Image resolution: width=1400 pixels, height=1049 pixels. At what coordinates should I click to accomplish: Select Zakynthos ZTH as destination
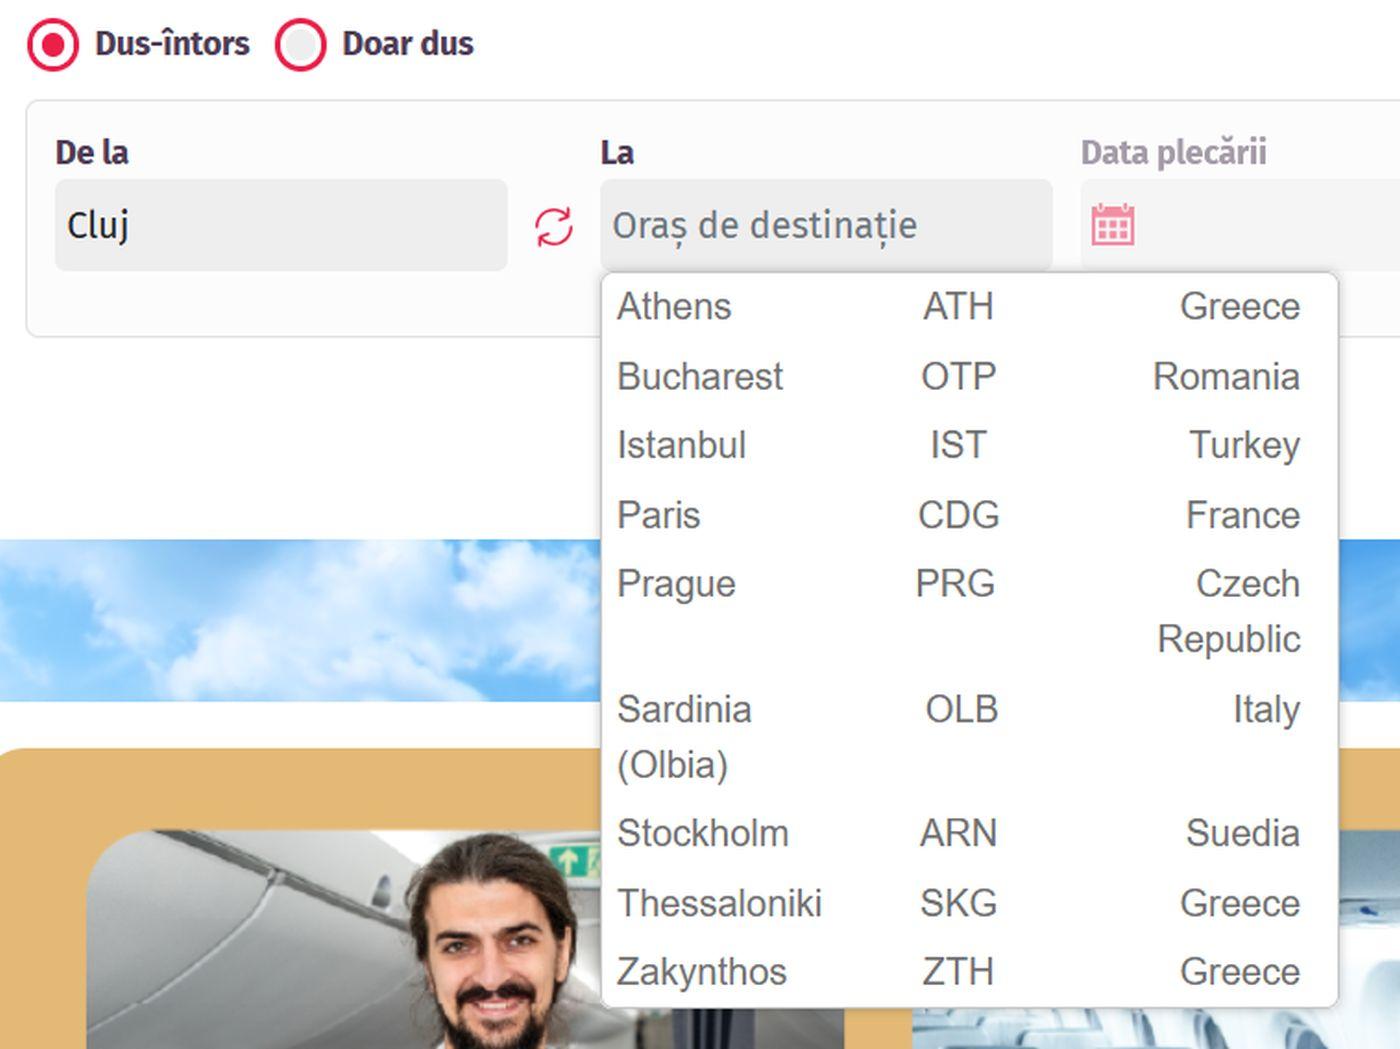point(957,972)
